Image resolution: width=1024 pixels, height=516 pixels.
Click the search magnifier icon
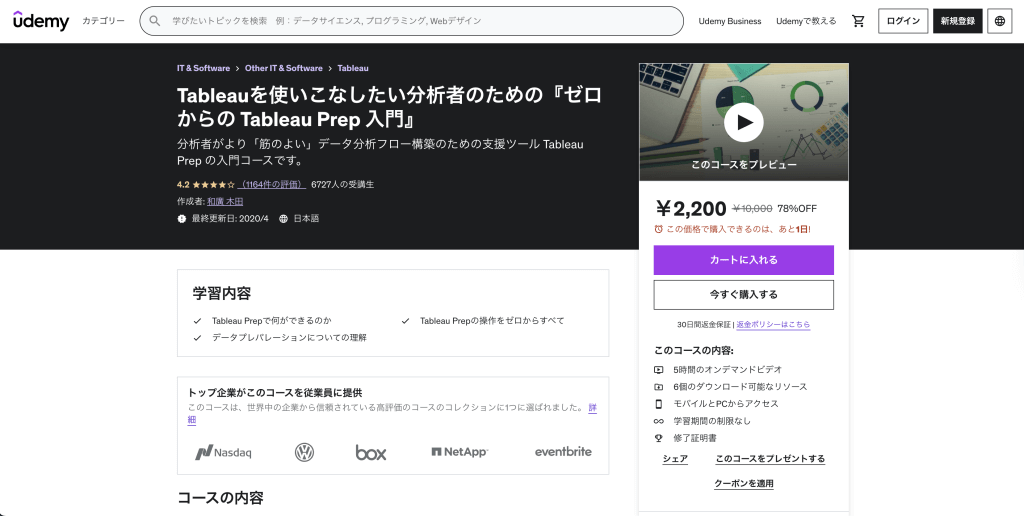point(155,21)
